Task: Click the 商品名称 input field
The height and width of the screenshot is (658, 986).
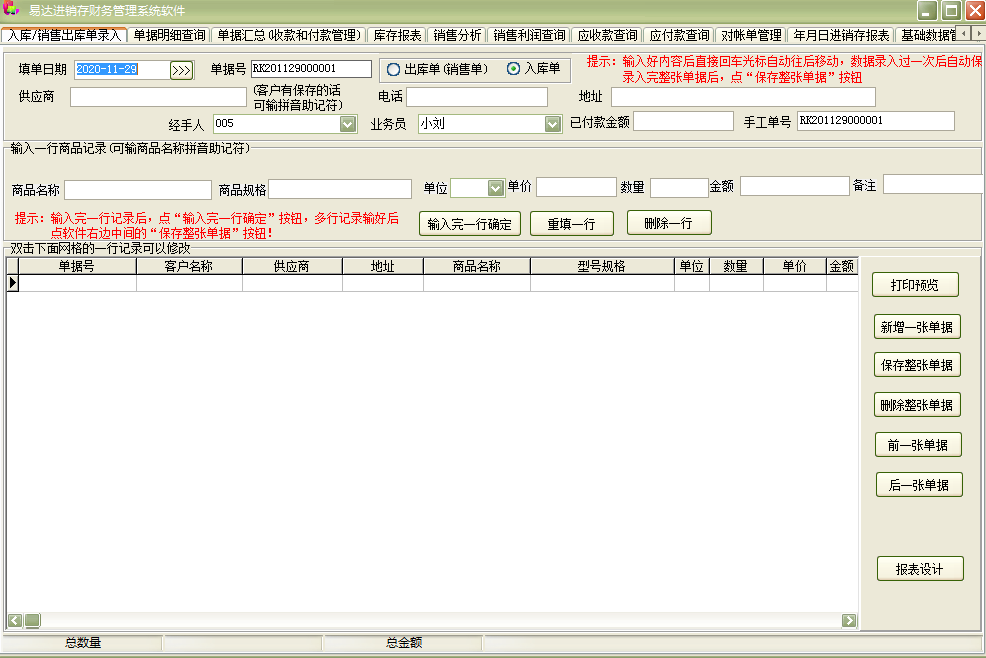Action: tap(138, 189)
